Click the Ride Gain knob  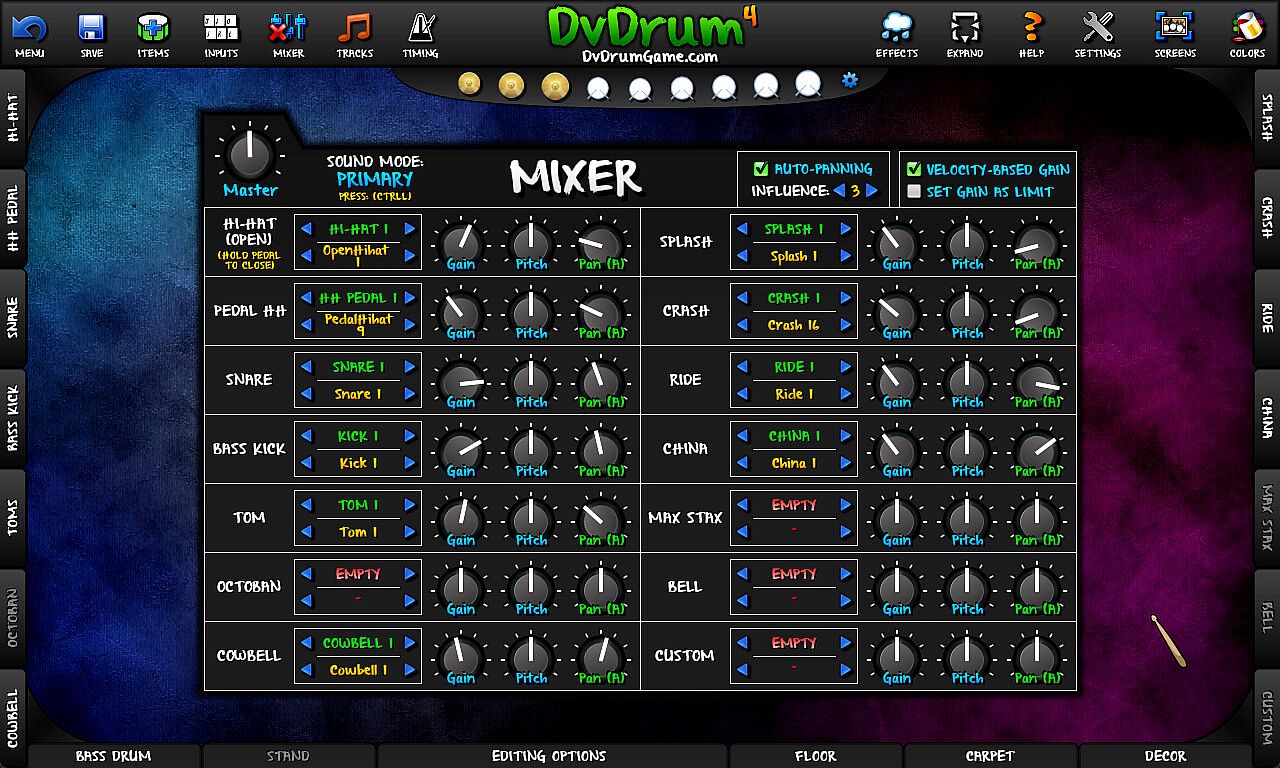click(x=896, y=381)
